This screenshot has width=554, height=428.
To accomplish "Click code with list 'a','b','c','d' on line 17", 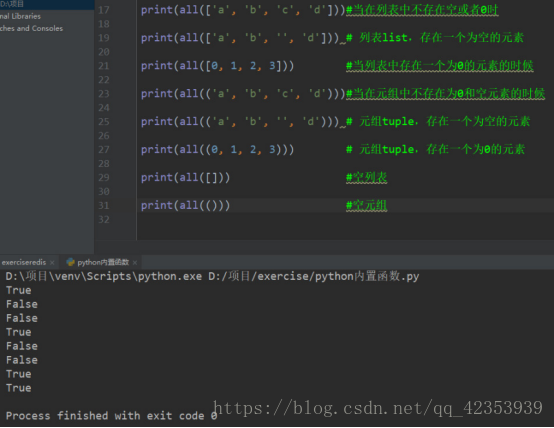I will [x=243, y=10].
